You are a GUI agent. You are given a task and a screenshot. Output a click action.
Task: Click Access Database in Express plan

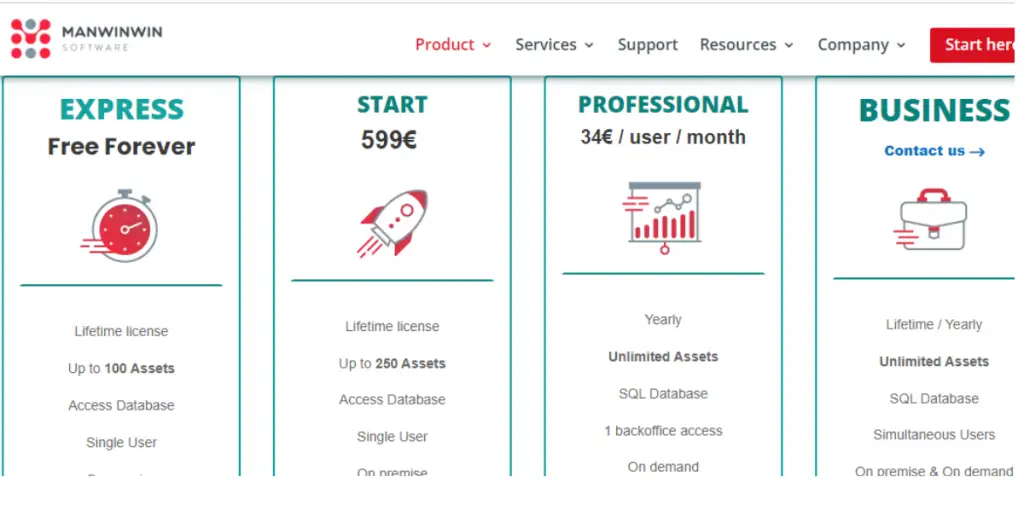tap(121, 406)
